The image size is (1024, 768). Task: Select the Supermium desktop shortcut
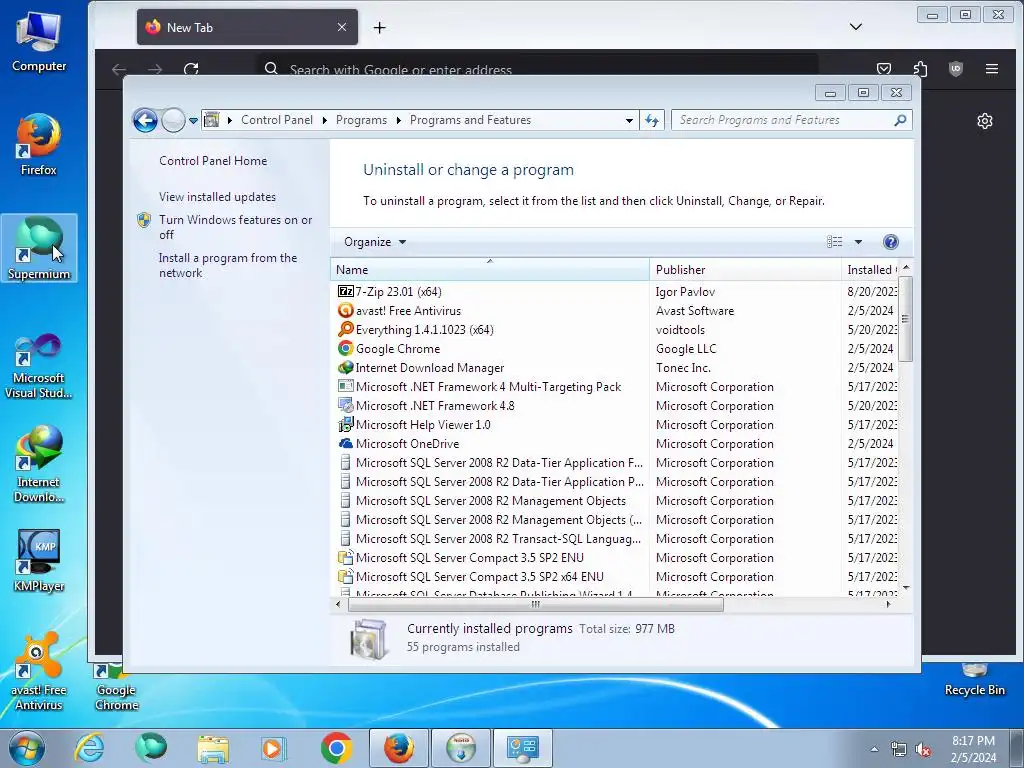coord(39,248)
